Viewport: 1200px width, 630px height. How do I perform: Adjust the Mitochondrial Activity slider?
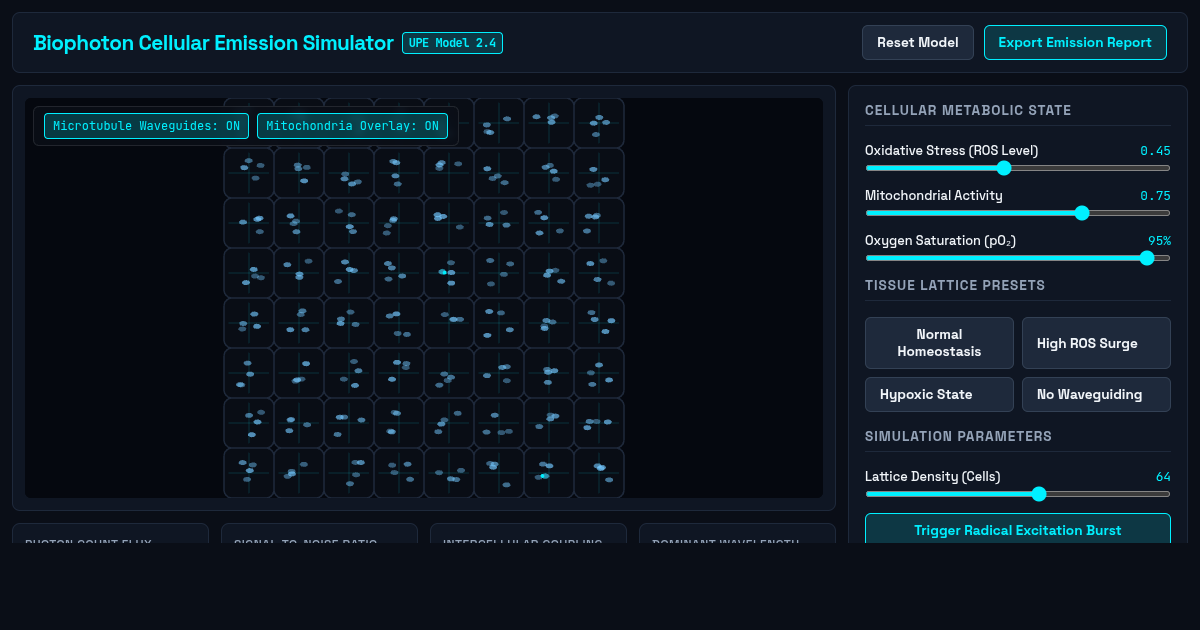click(x=1017, y=213)
